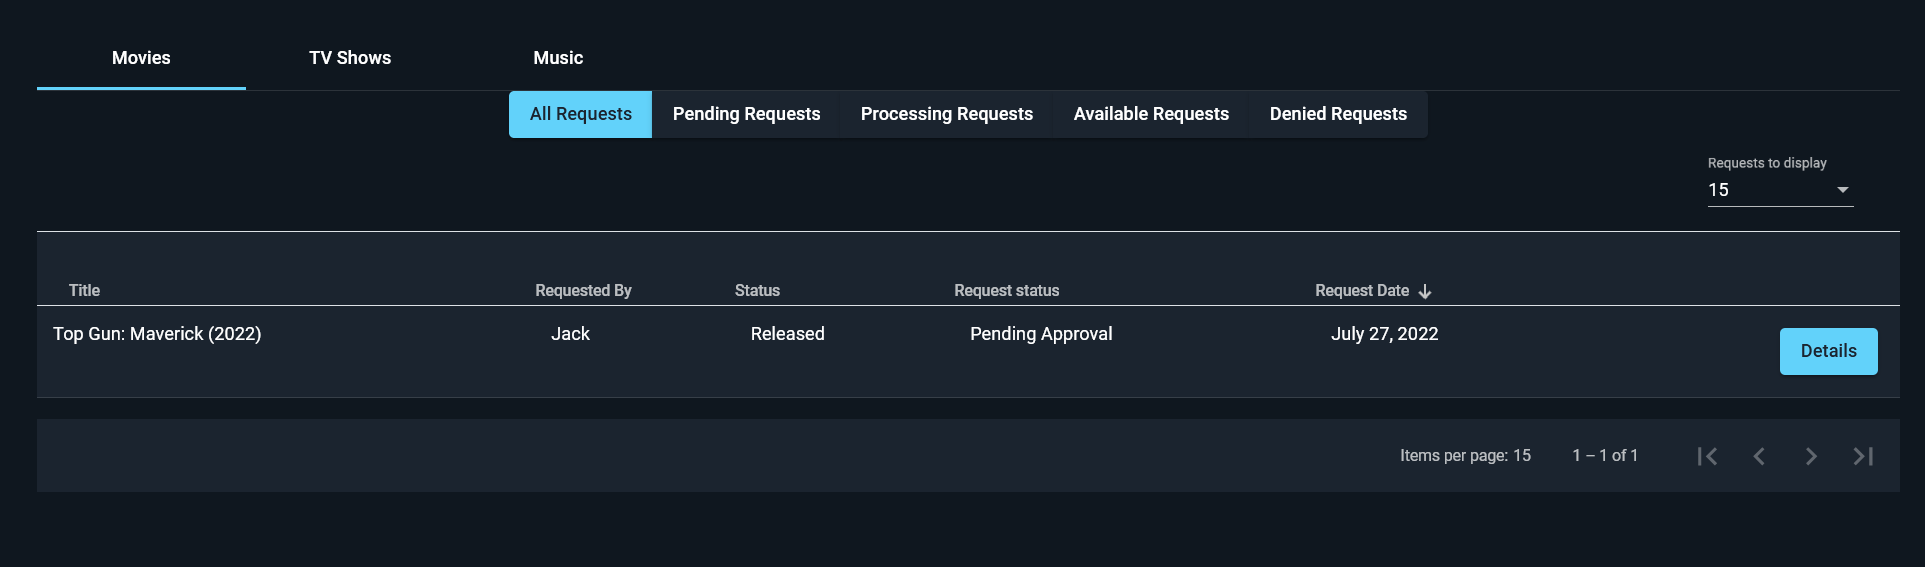Sort by Status column header
Image resolution: width=1925 pixels, height=567 pixels.
757,291
